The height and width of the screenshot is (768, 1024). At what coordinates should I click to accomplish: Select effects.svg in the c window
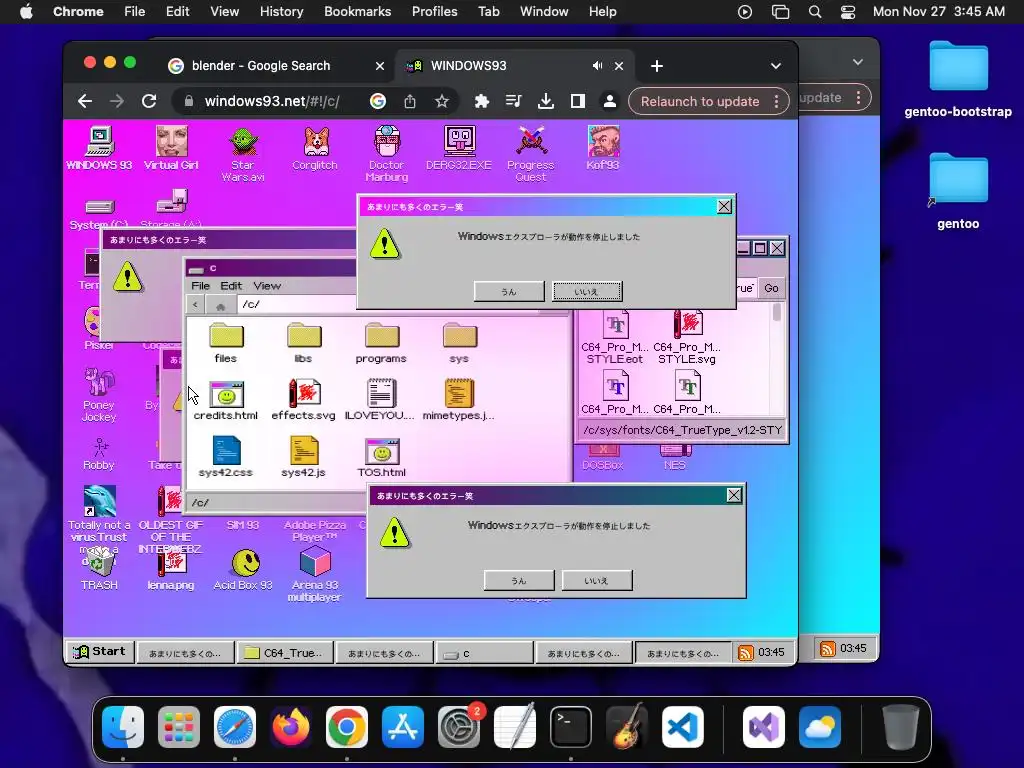[x=304, y=400]
